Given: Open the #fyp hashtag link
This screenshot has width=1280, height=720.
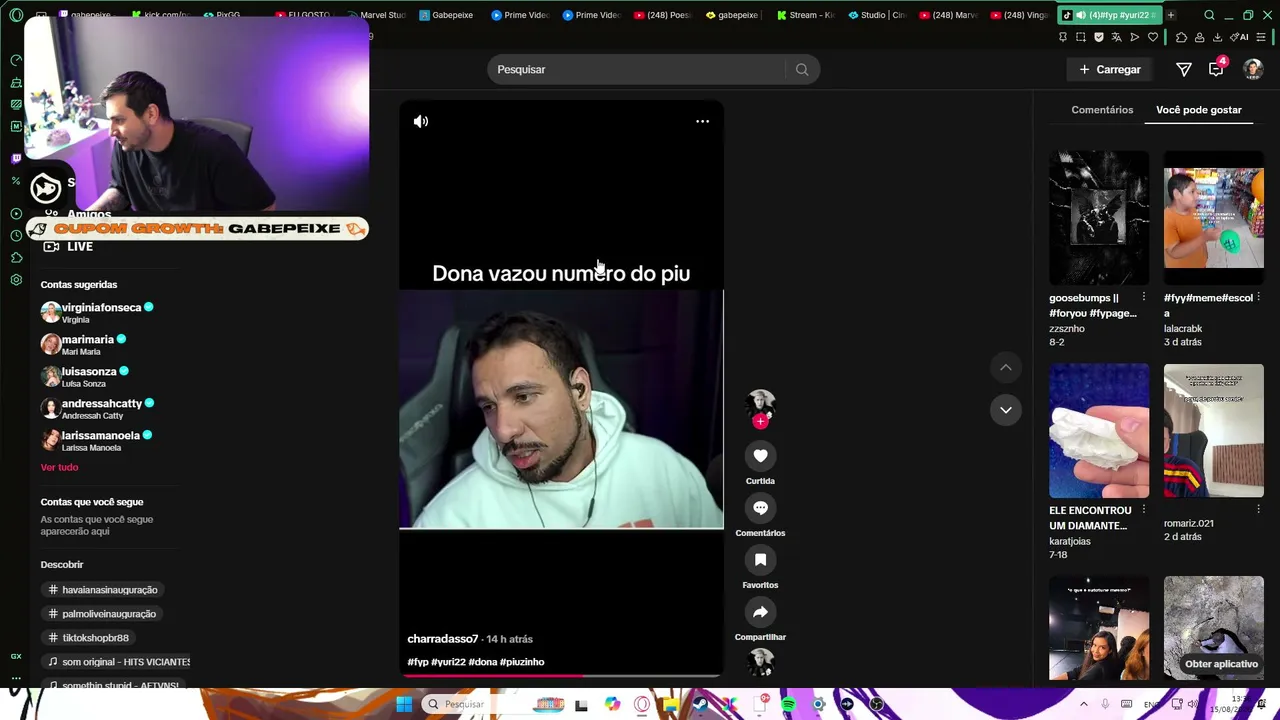Looking at the screenshot, I should [418, 662].
